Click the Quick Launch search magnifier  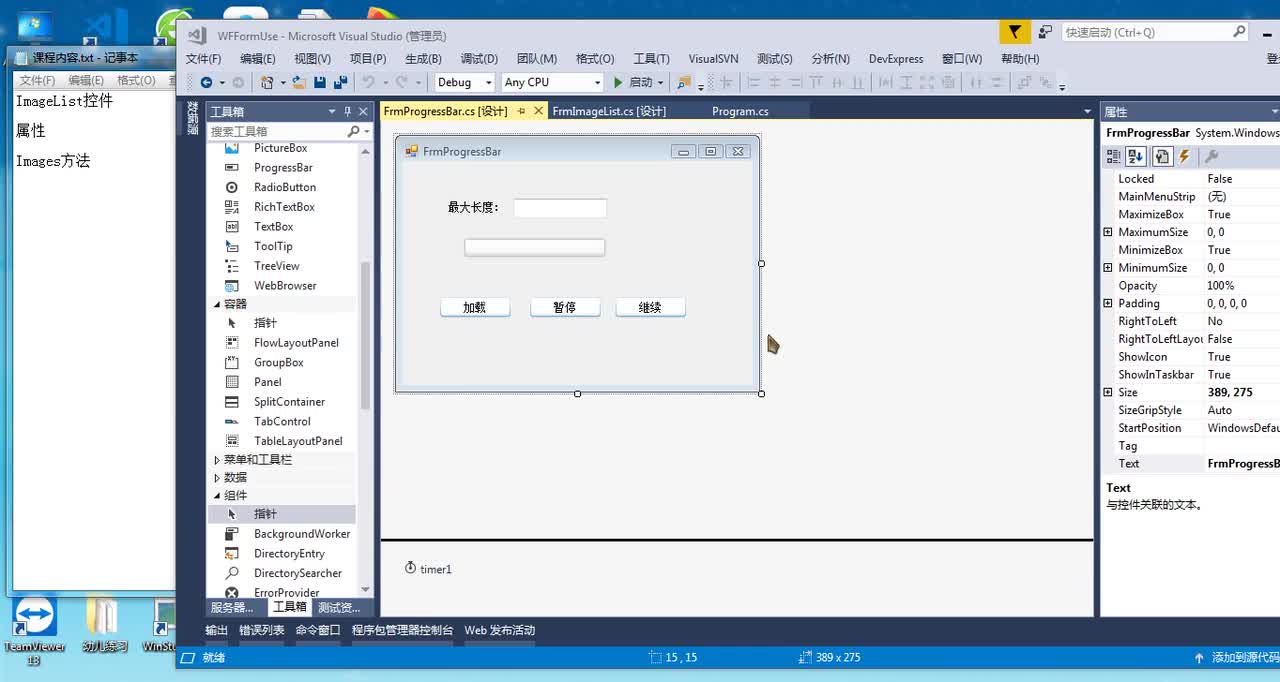click(x=1240, y=32)
